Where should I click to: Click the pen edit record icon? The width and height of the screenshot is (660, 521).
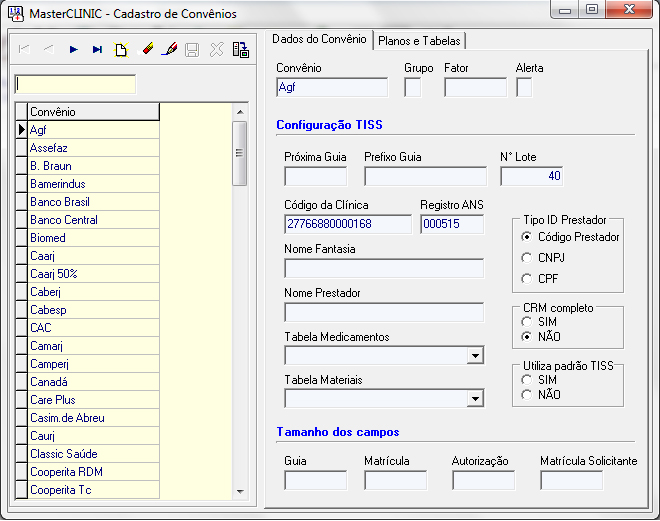[169, 50]
